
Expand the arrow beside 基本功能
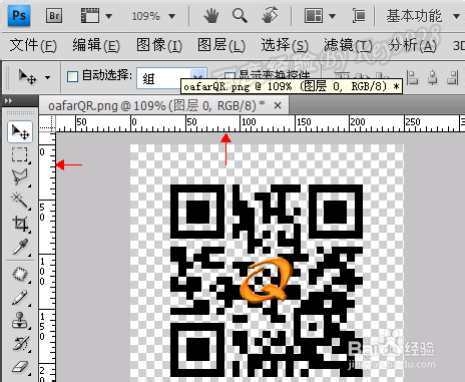point(457,16)
